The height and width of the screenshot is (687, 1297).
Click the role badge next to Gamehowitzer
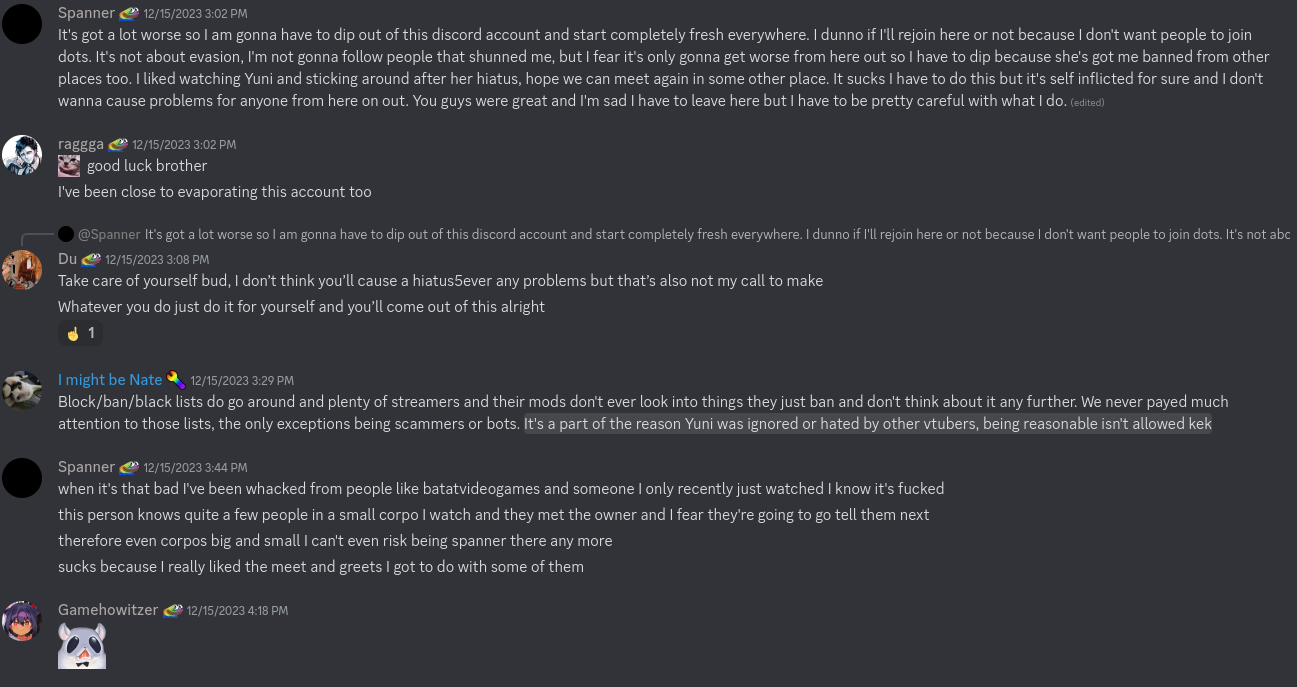click(x=173, y=611)
